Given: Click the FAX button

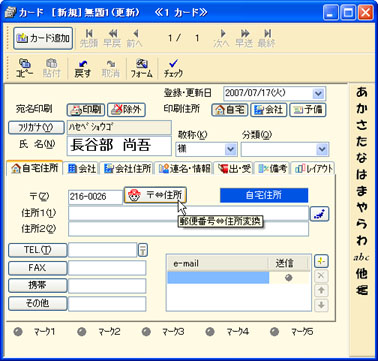Looking at the screenshot, I should coord(38,268).
